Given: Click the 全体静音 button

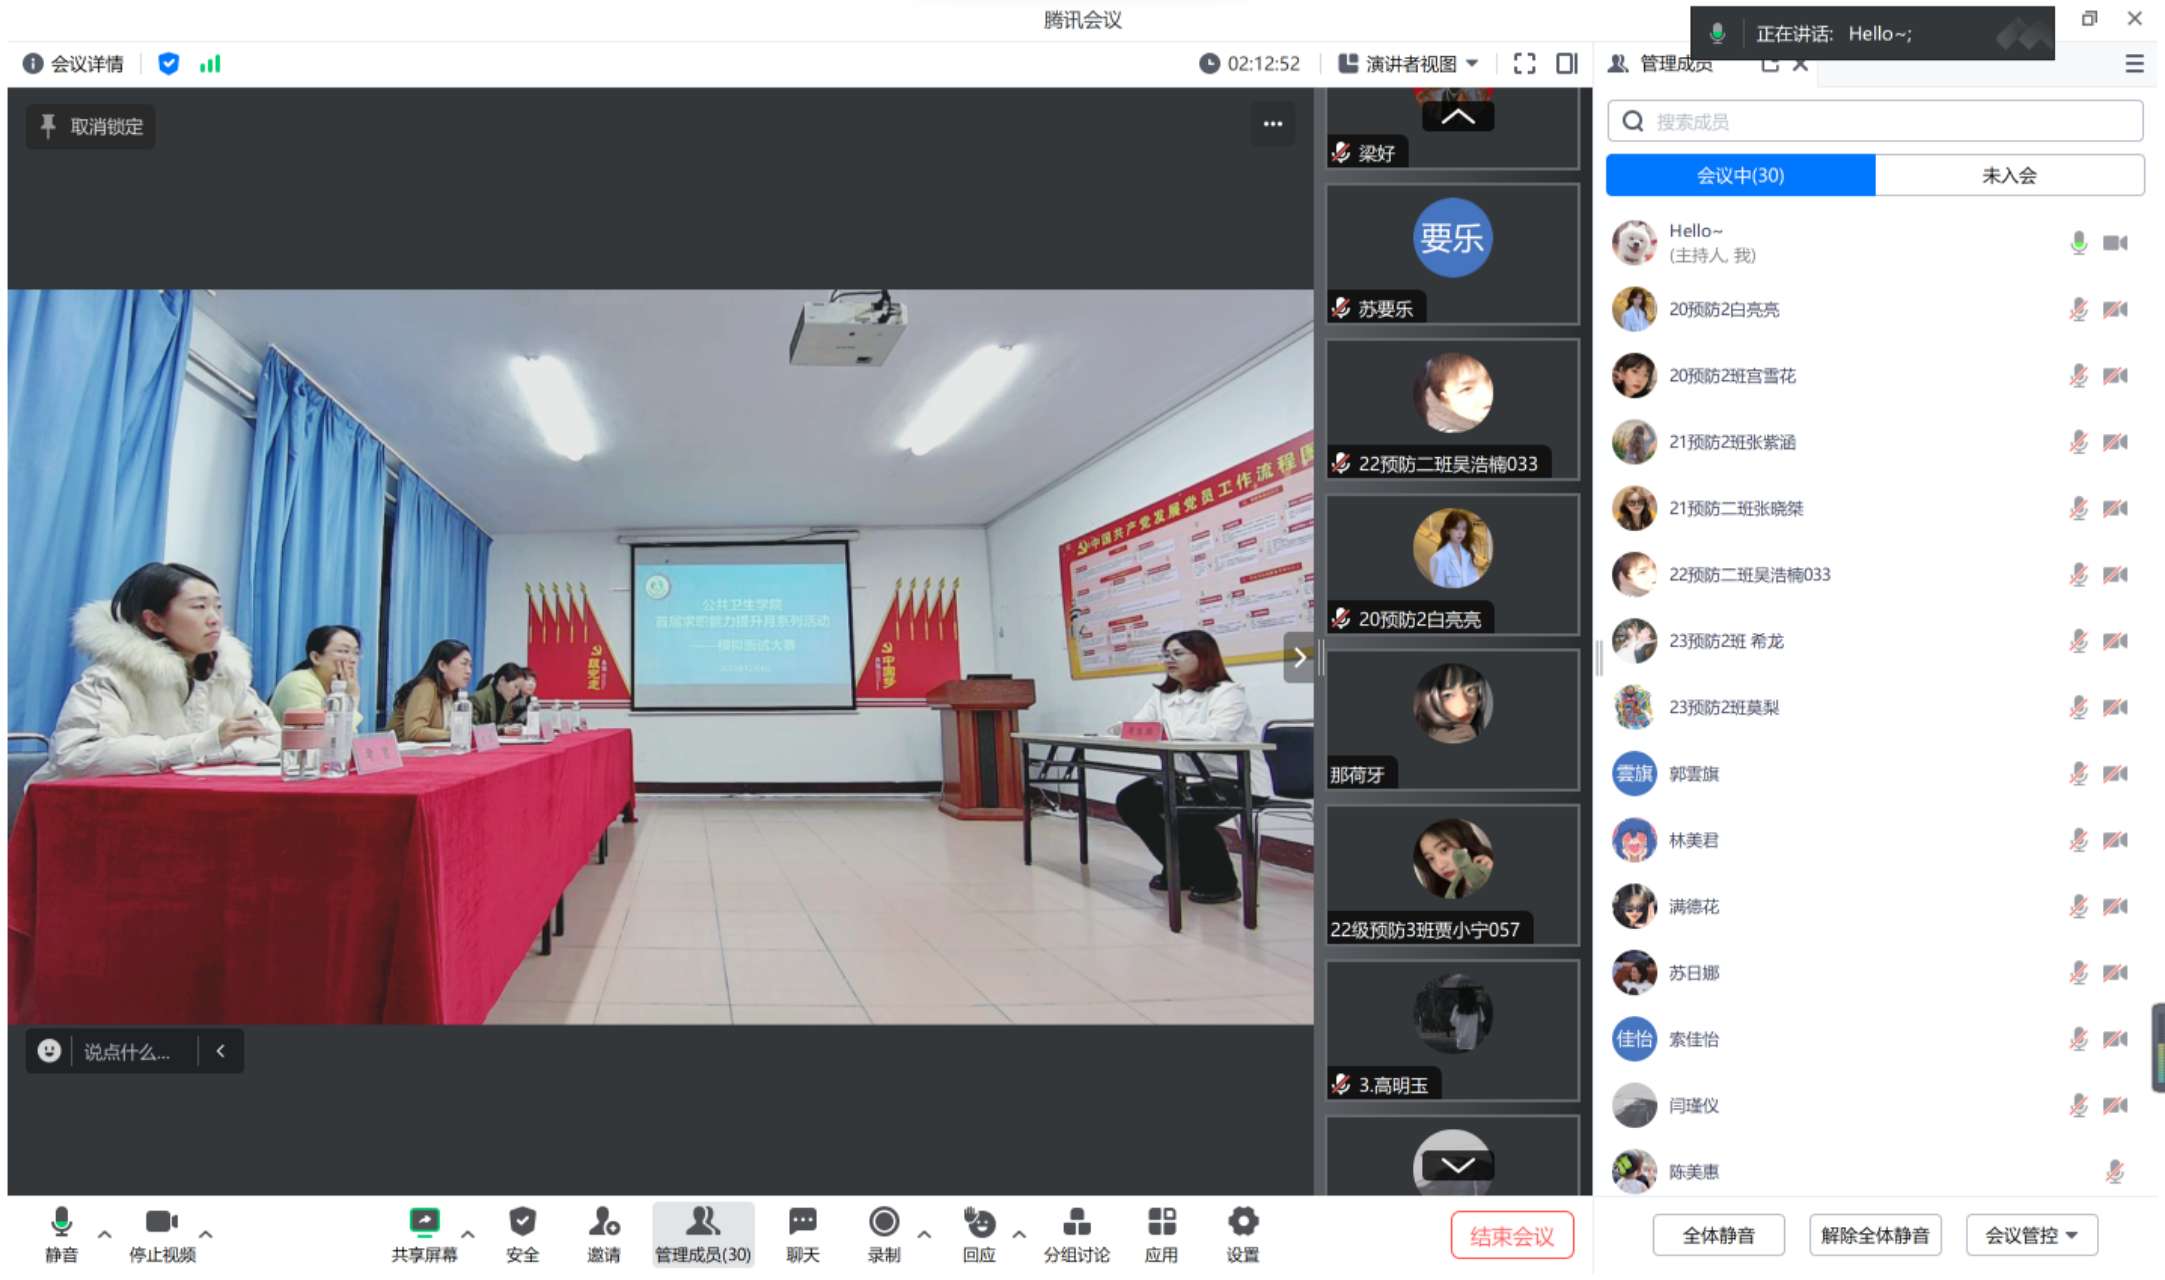Looking at the screenshot, I should coord(1718,1235).
